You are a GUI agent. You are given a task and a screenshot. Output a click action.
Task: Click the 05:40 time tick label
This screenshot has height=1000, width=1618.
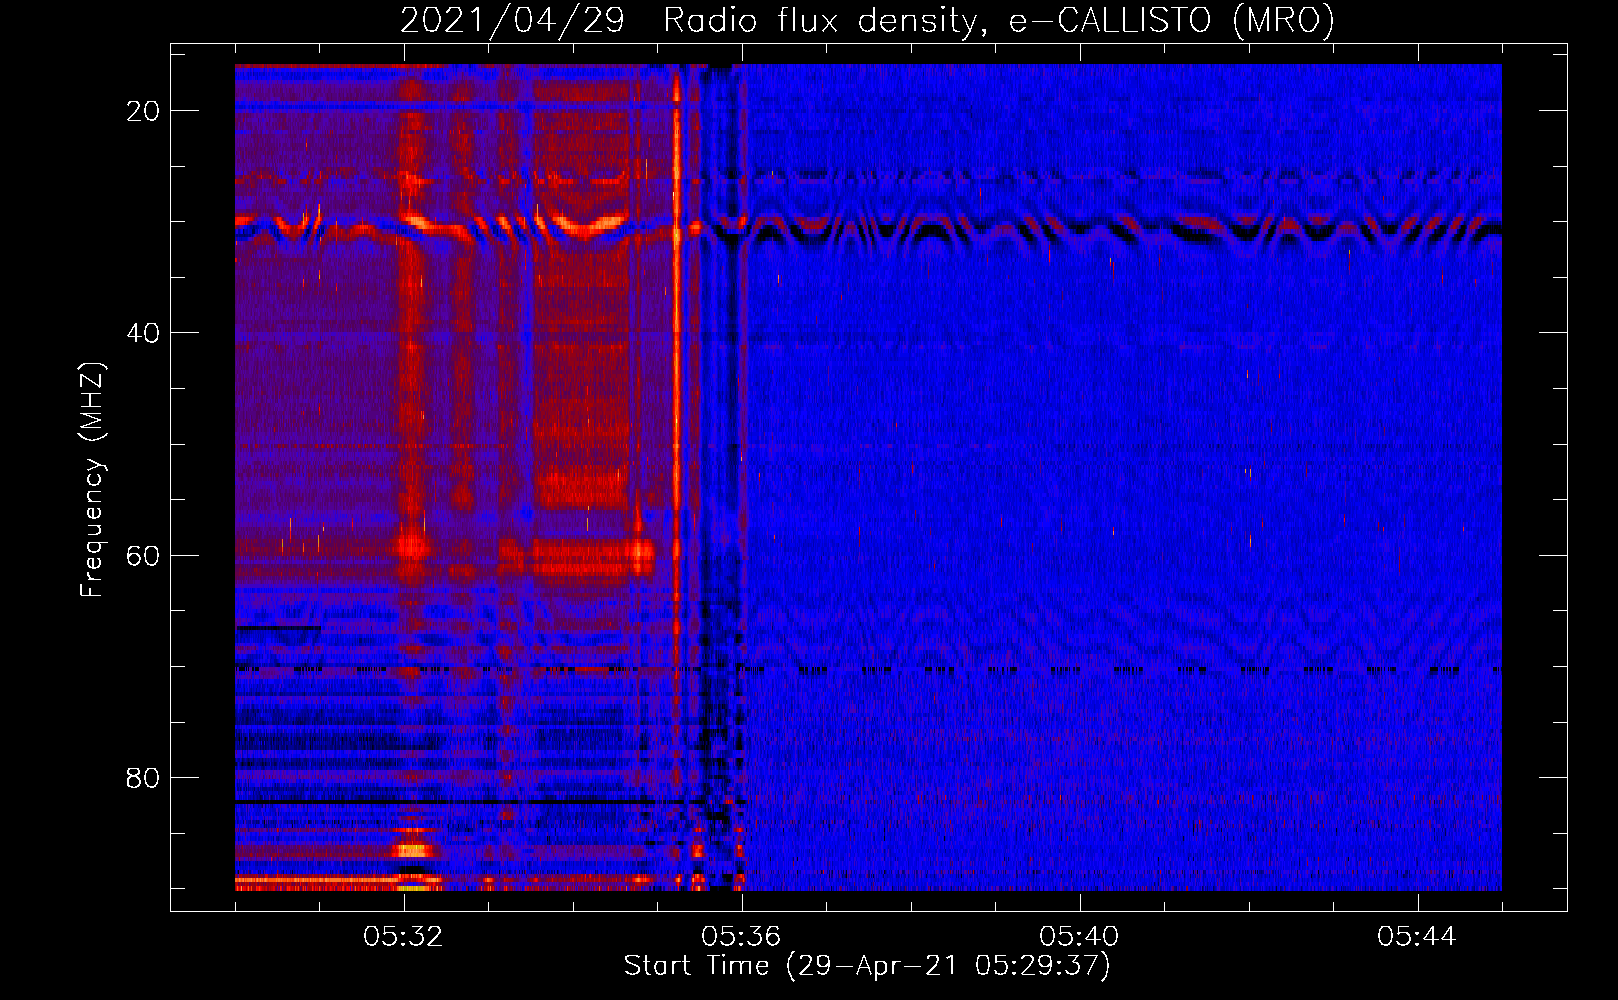coord(1079,937)
